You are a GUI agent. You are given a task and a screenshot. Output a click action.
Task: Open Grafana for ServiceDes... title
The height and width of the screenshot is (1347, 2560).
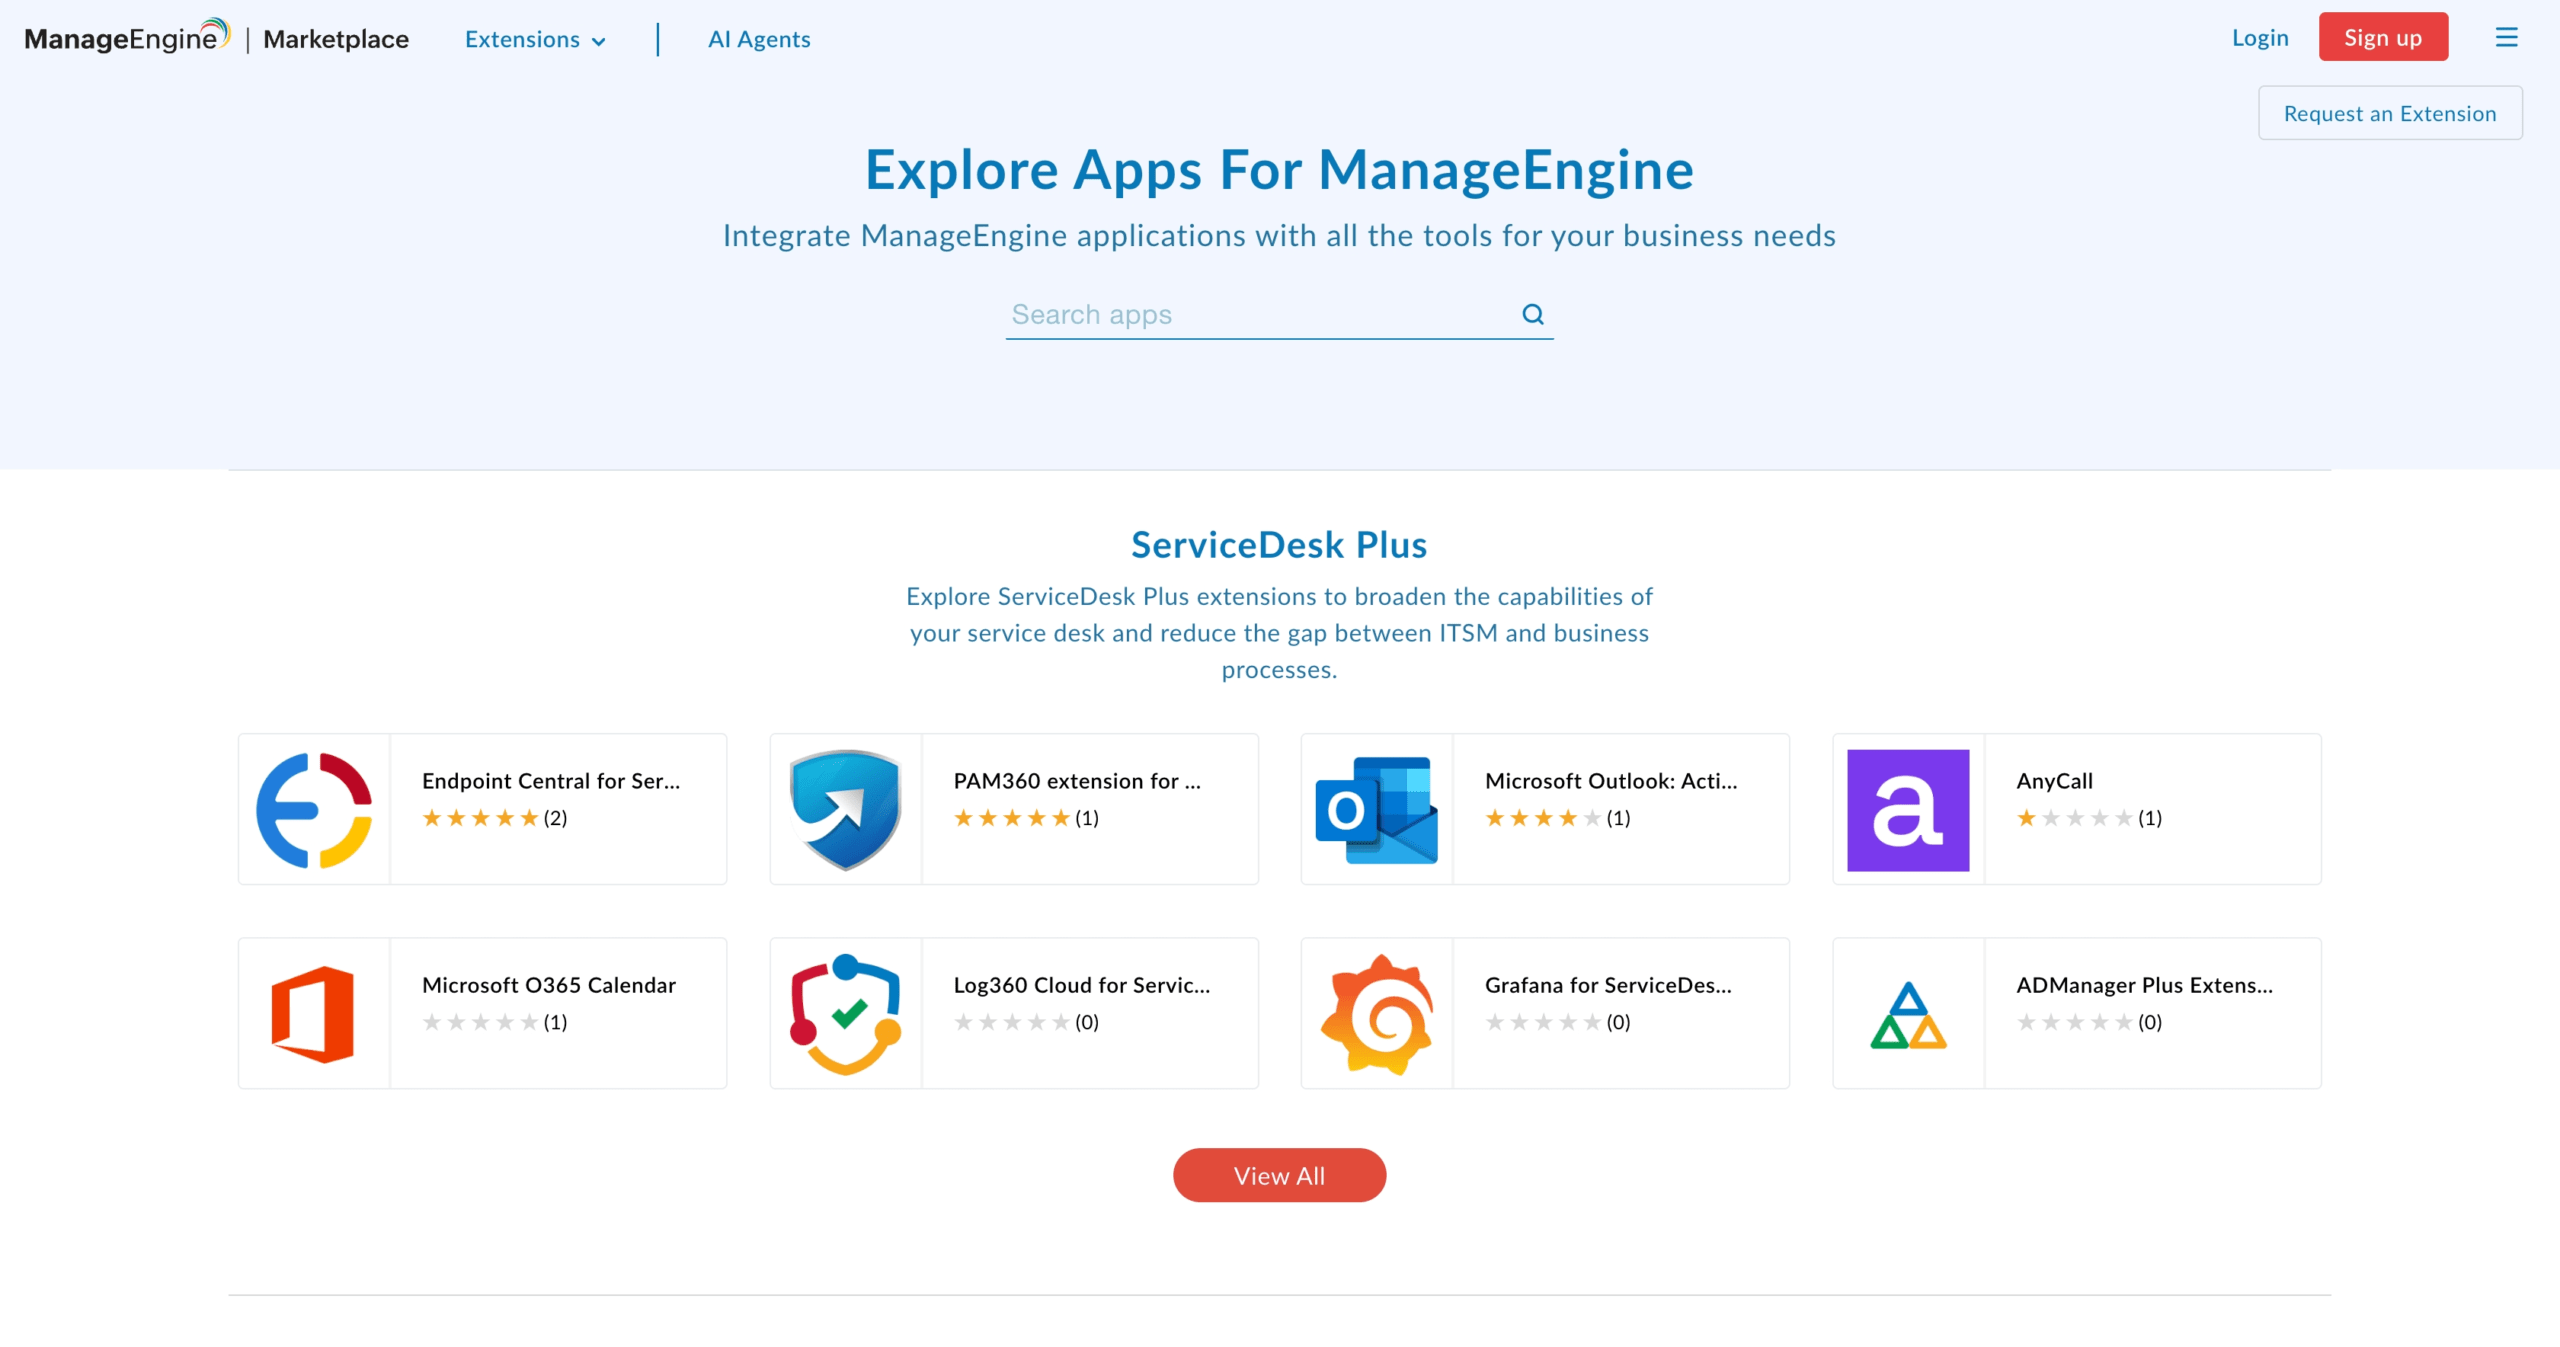pyautogui.click(x=1608, y=985)
